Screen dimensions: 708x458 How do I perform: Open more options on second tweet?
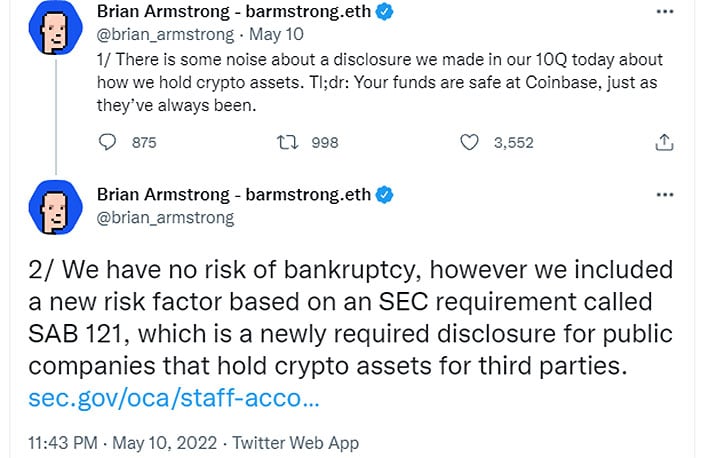click(665, 195)
